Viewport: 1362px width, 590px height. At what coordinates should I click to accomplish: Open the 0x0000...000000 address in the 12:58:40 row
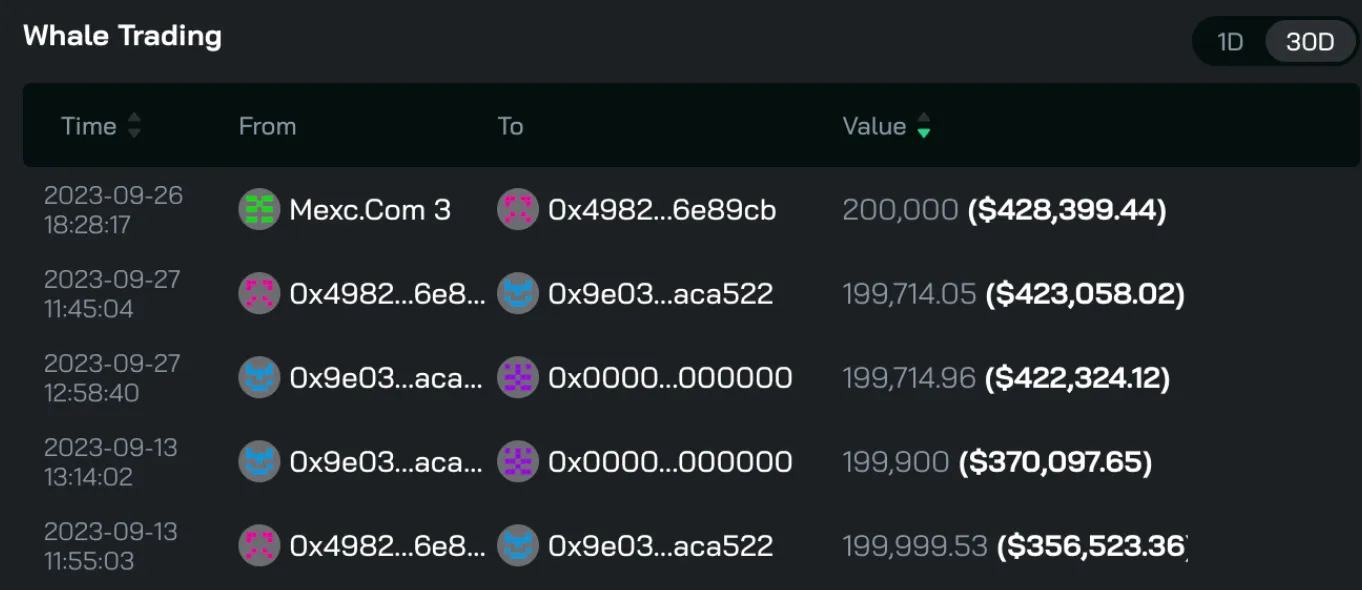coord(670,378)
